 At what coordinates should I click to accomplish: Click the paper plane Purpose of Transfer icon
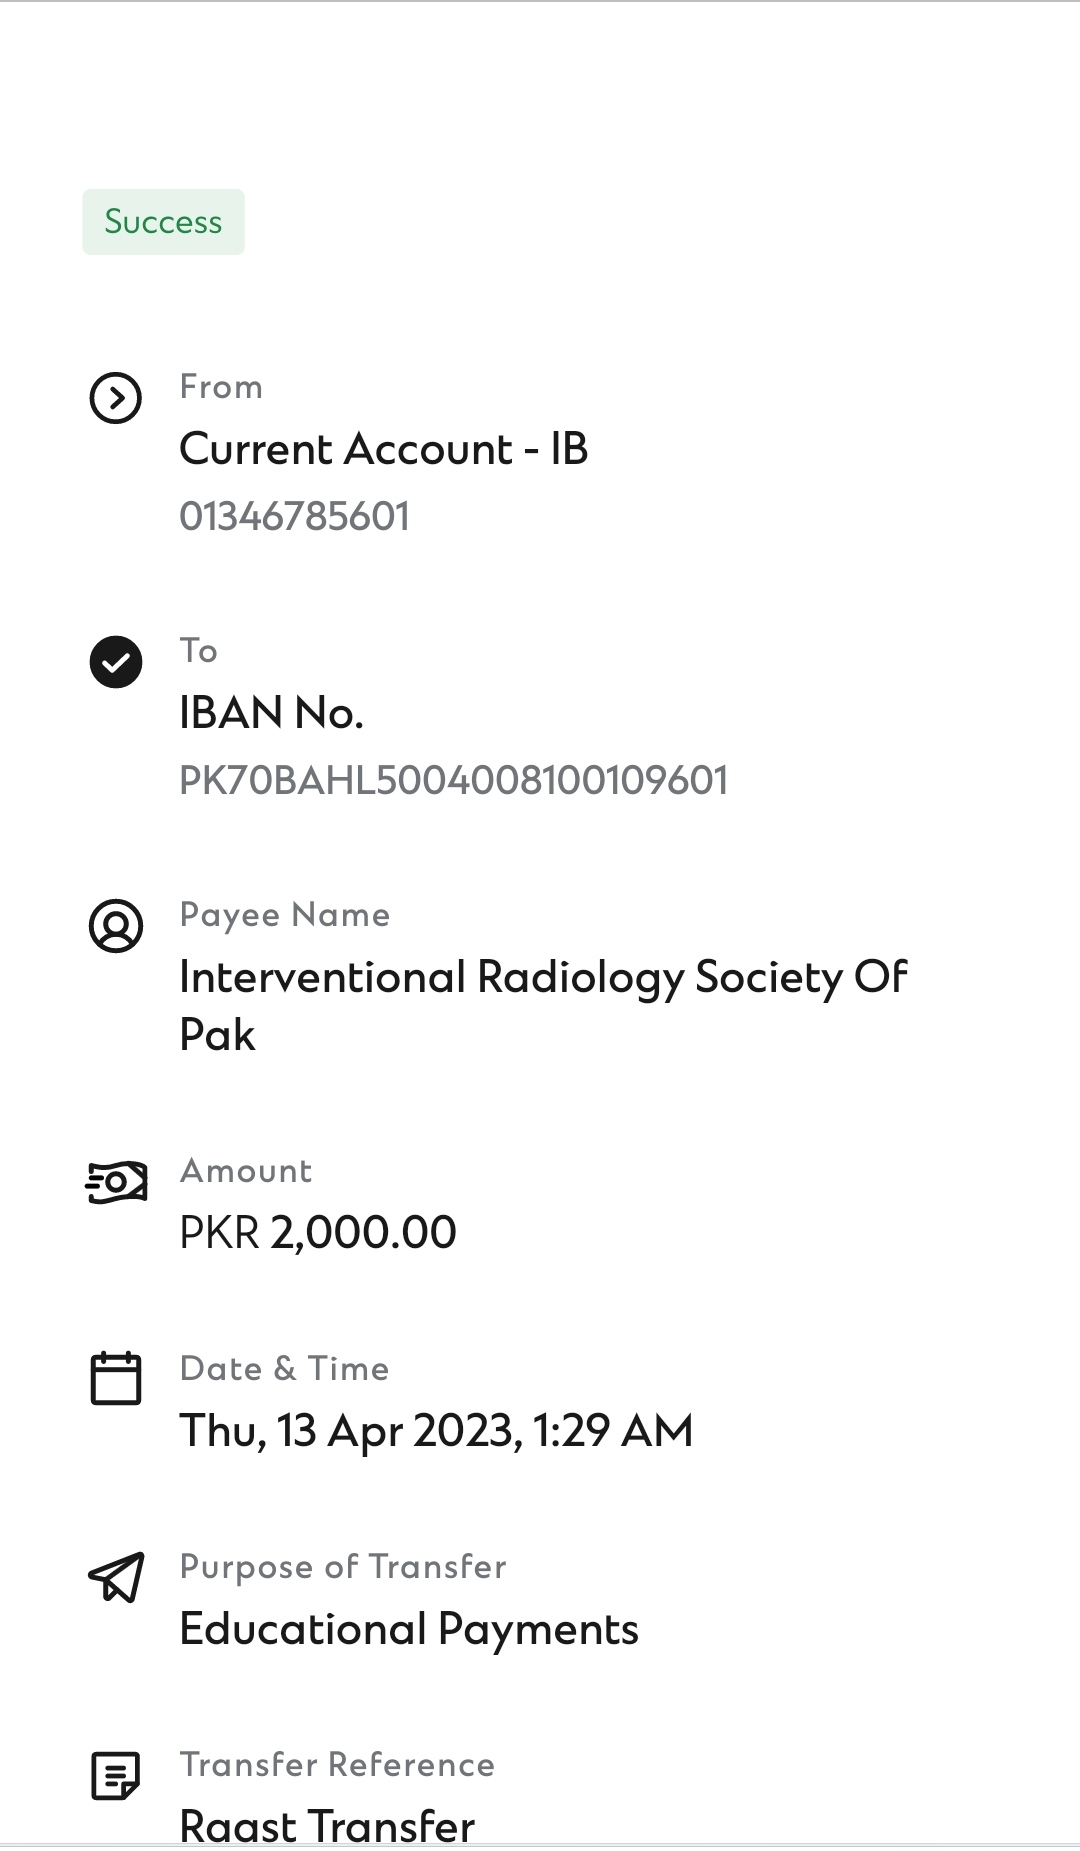tap(116, 1577)
